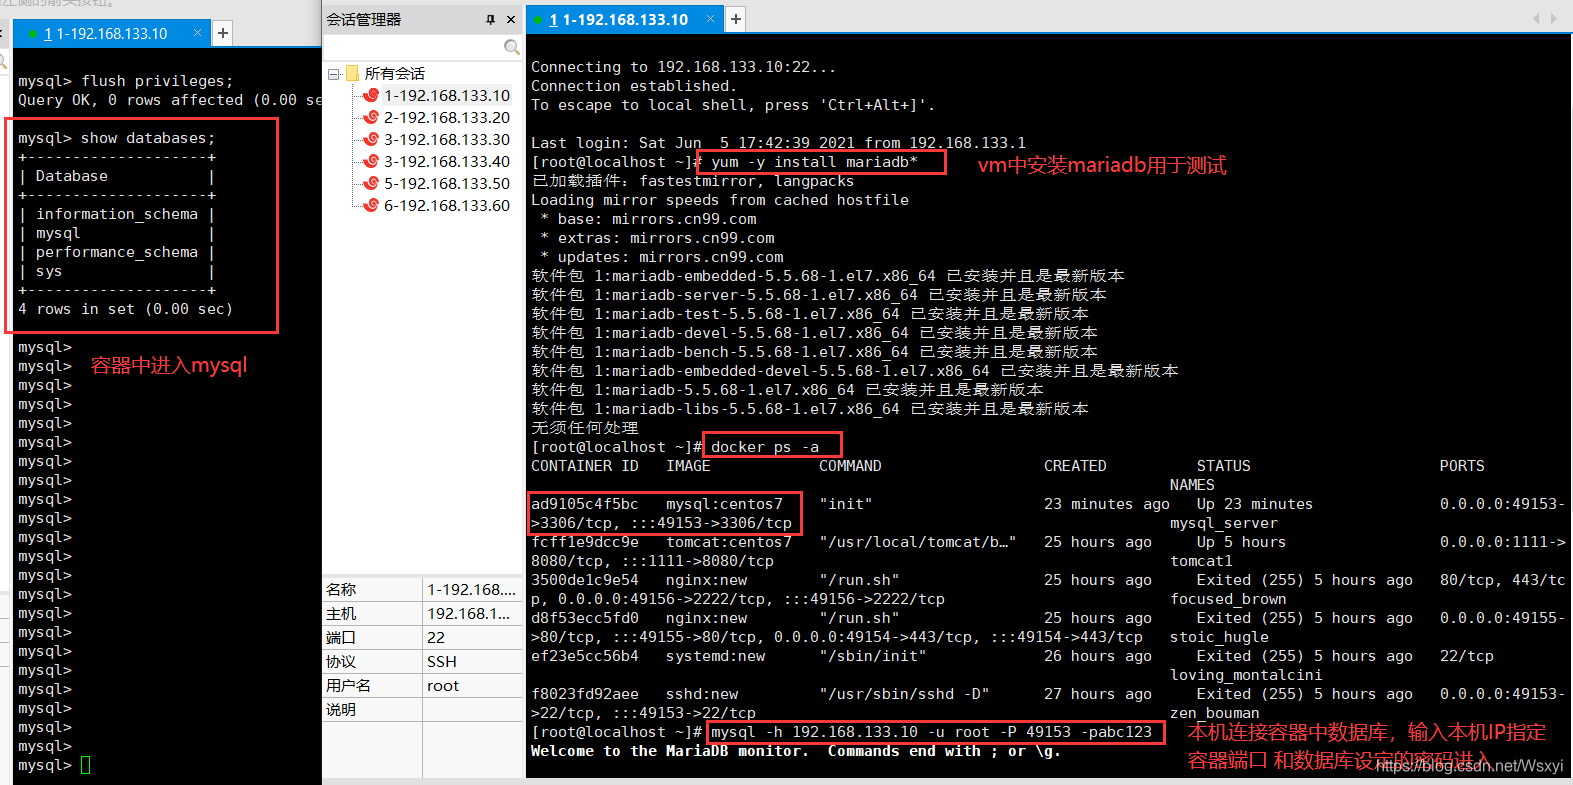Click container ID f8023fd92aee
The image size is (1573, 785).
tap(585, 694)
